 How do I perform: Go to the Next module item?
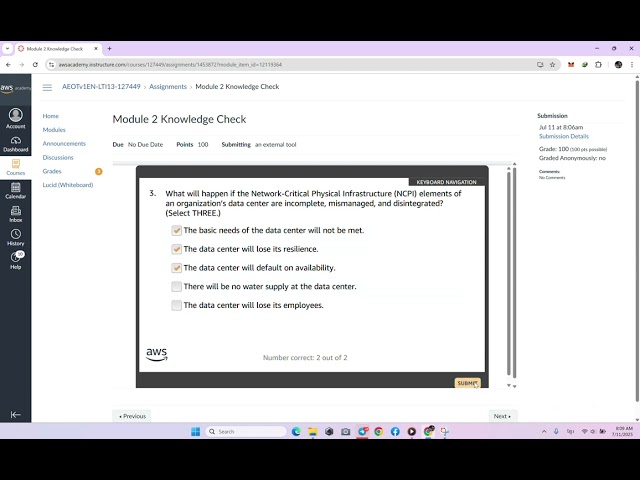(503, 416)
